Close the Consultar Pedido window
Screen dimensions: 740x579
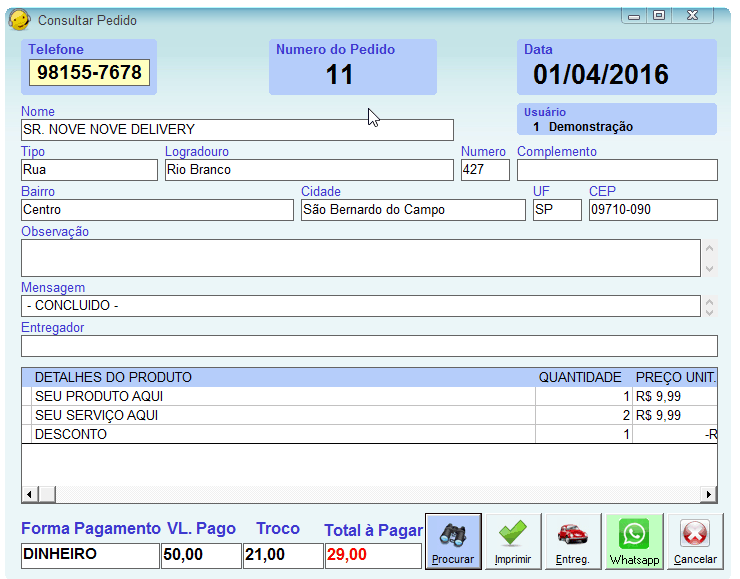[692, 16]
